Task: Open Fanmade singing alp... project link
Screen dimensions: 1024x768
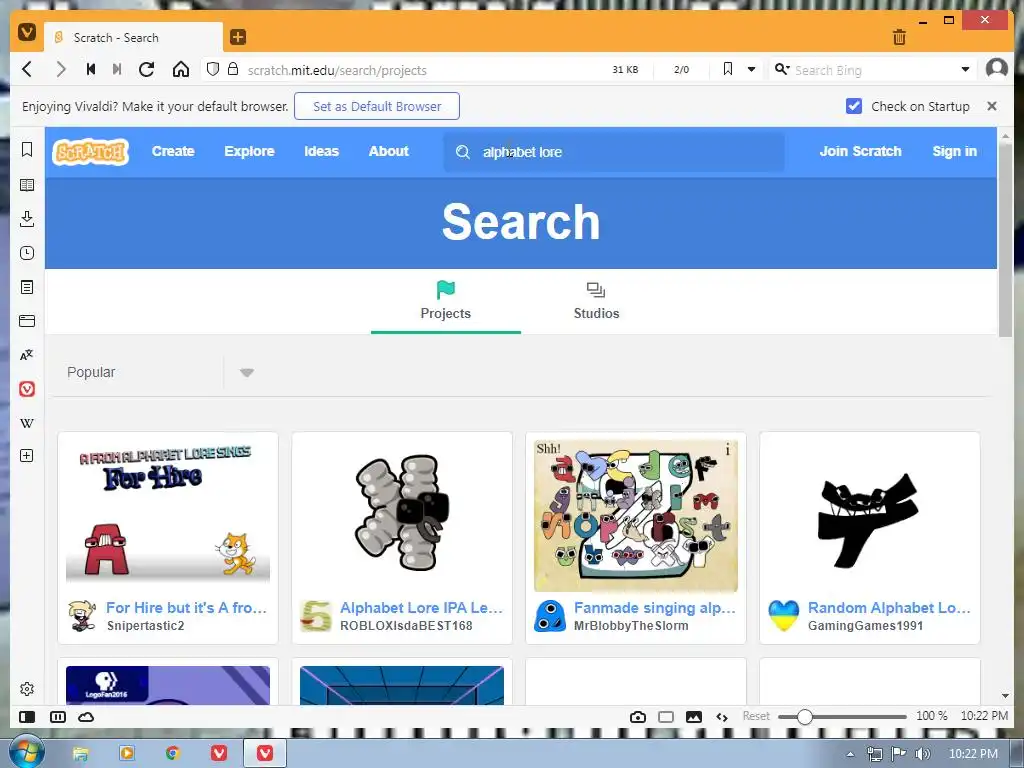Action: click(x=654, y=607)
